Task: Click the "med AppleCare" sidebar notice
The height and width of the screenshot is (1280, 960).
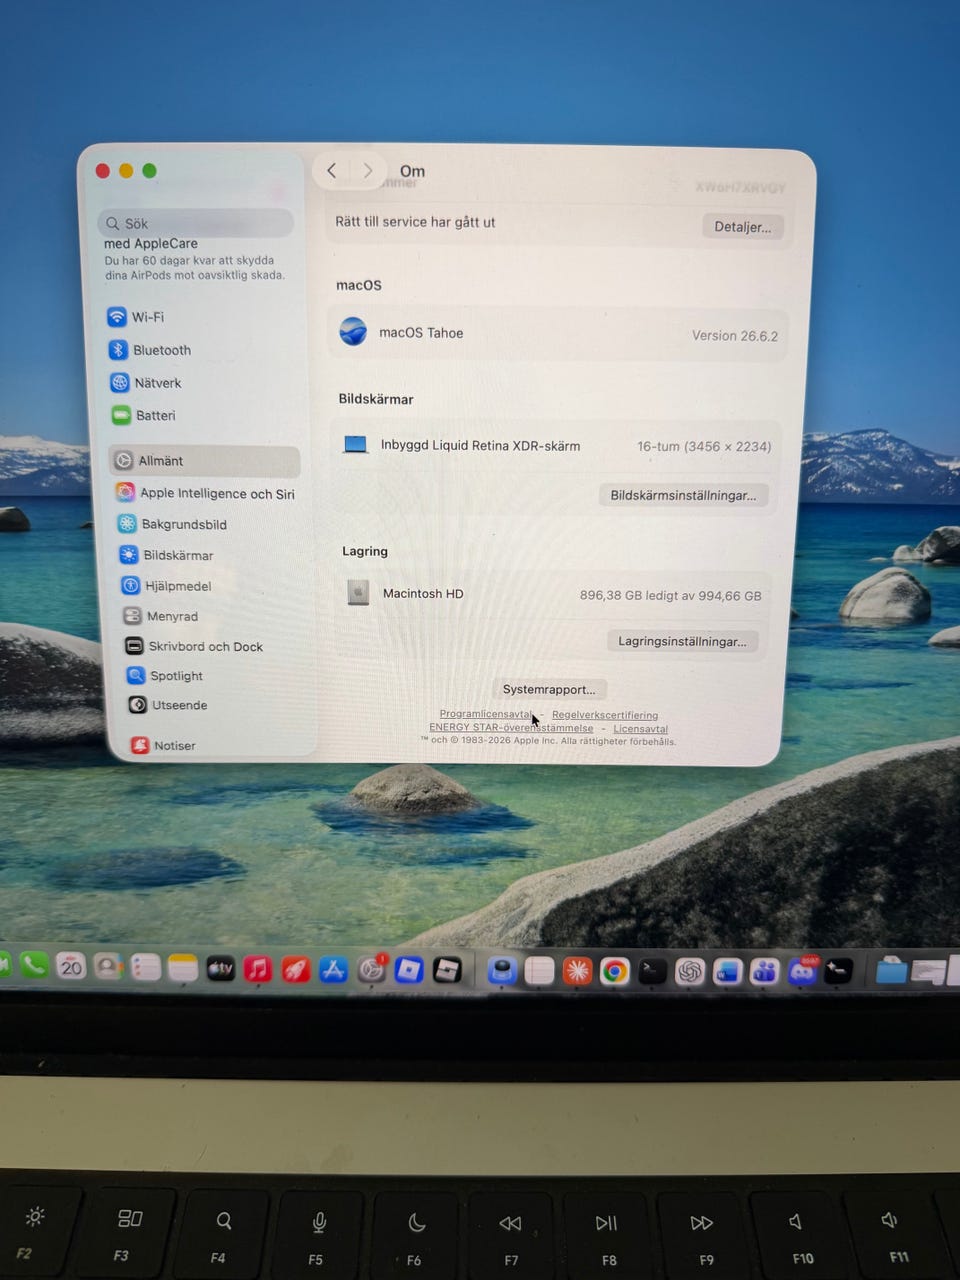Action: coord(151,243)
